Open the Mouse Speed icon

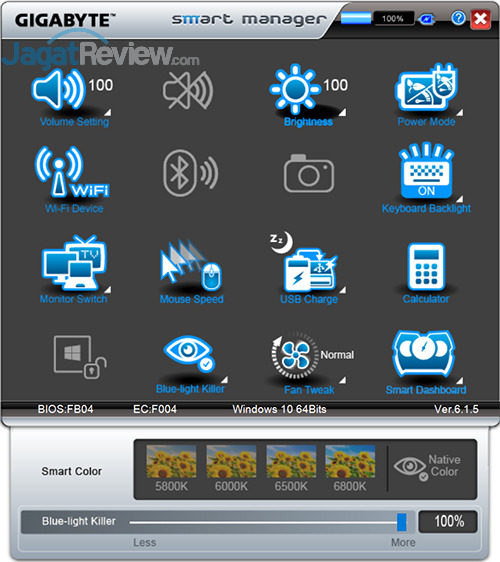click(191, 266)
